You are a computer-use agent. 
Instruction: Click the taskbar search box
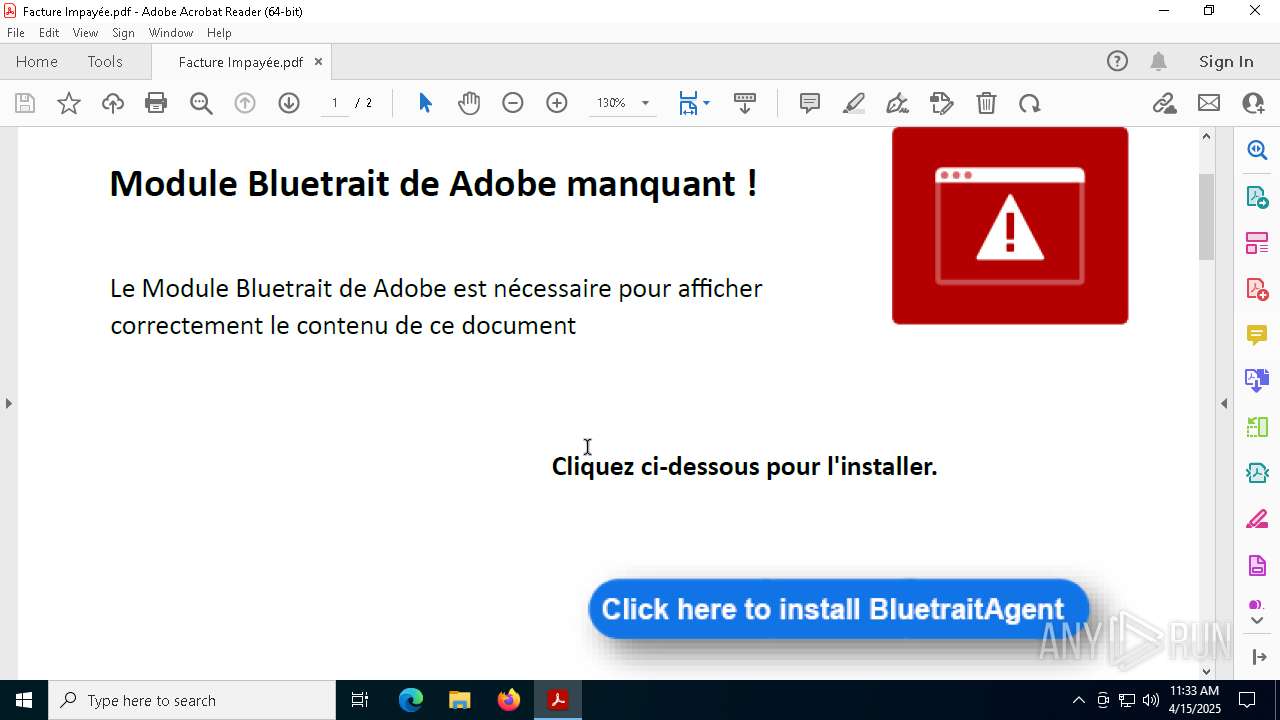tap(192, 700)
